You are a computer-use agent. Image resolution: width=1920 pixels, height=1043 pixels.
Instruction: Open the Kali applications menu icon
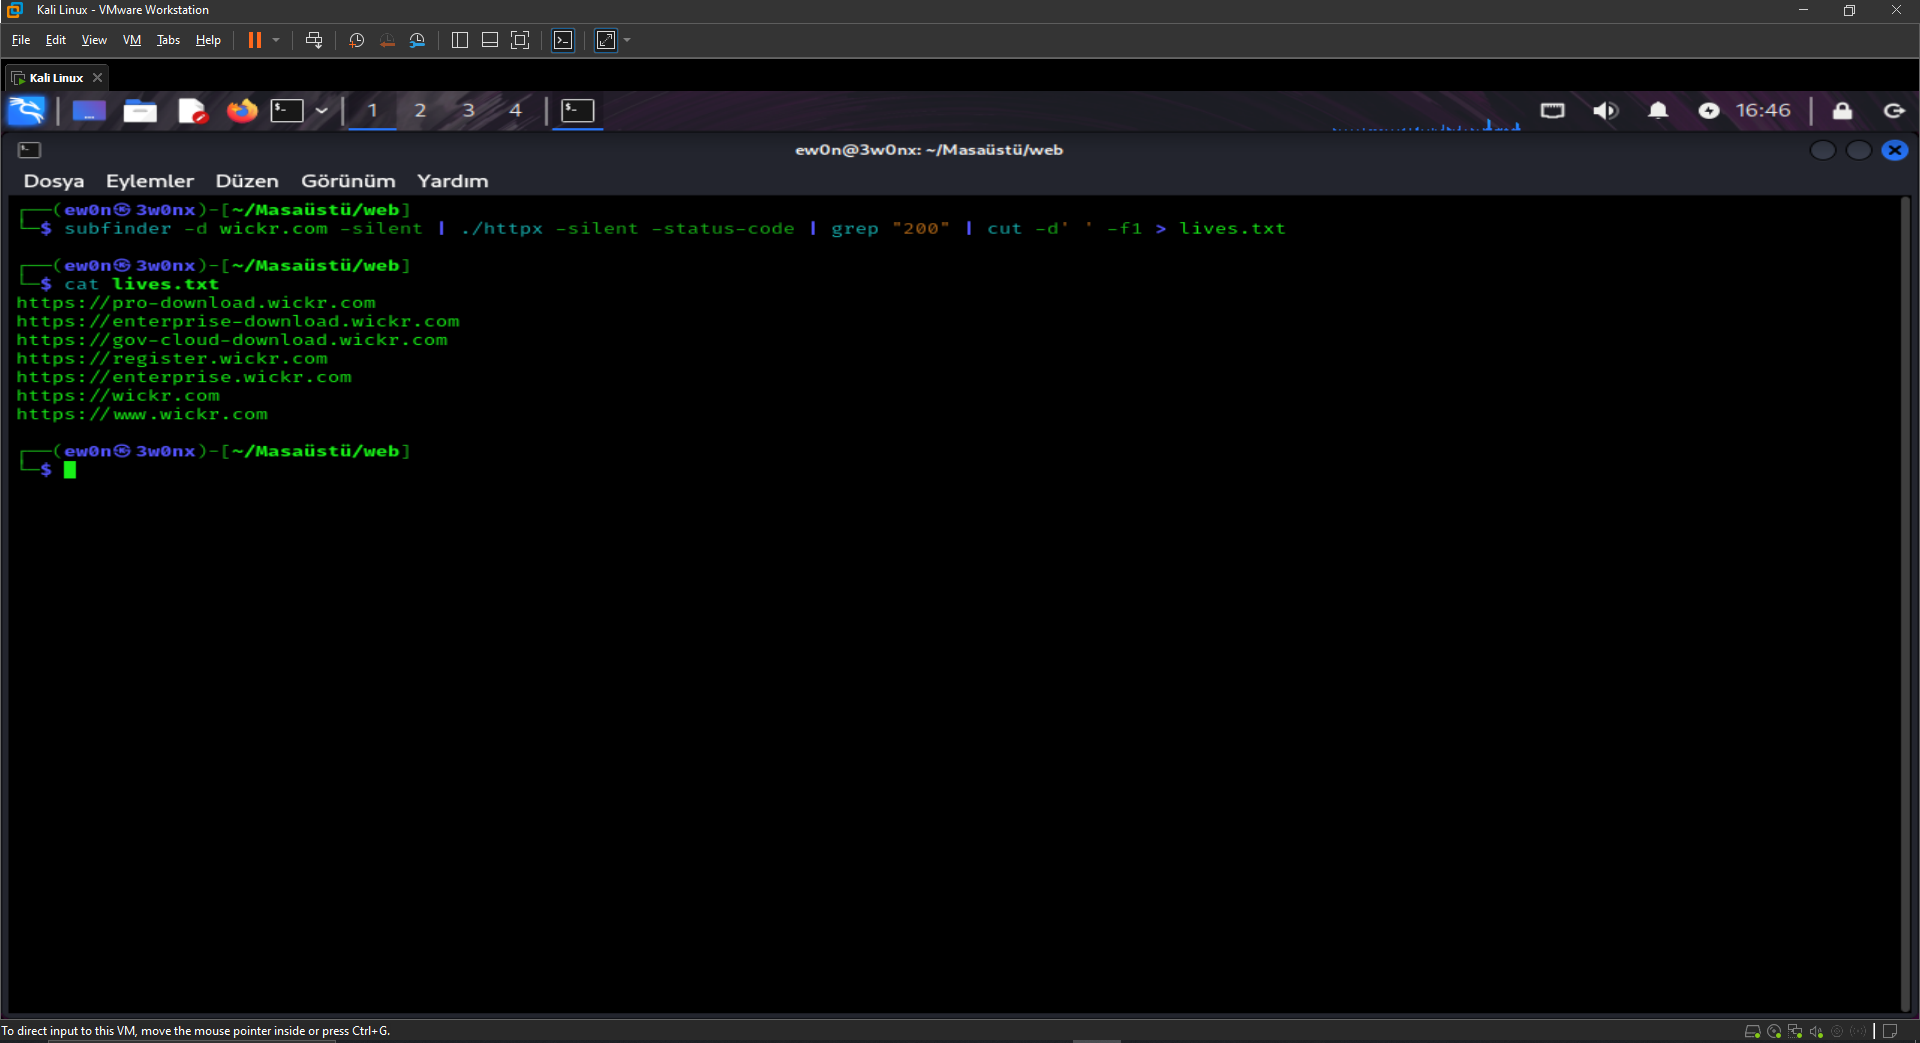point(26,110)
